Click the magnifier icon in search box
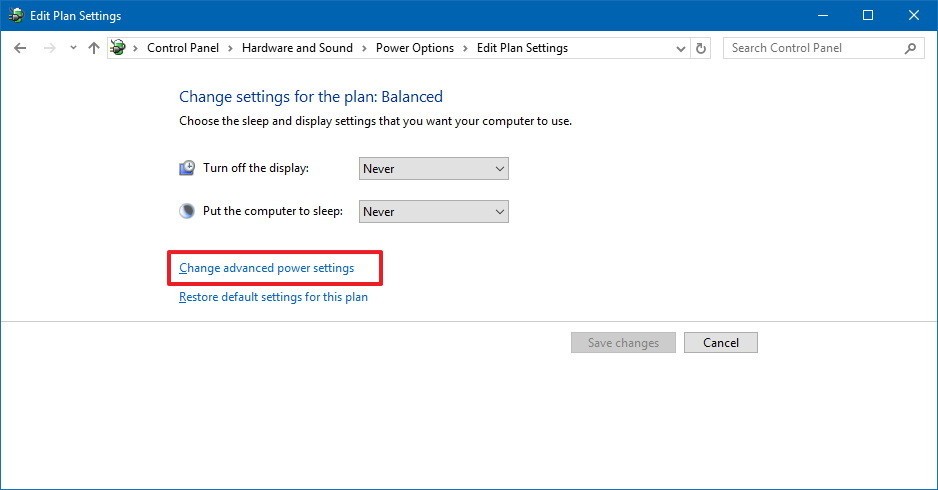The image size is (938, 490). click(x=910, y=48)
